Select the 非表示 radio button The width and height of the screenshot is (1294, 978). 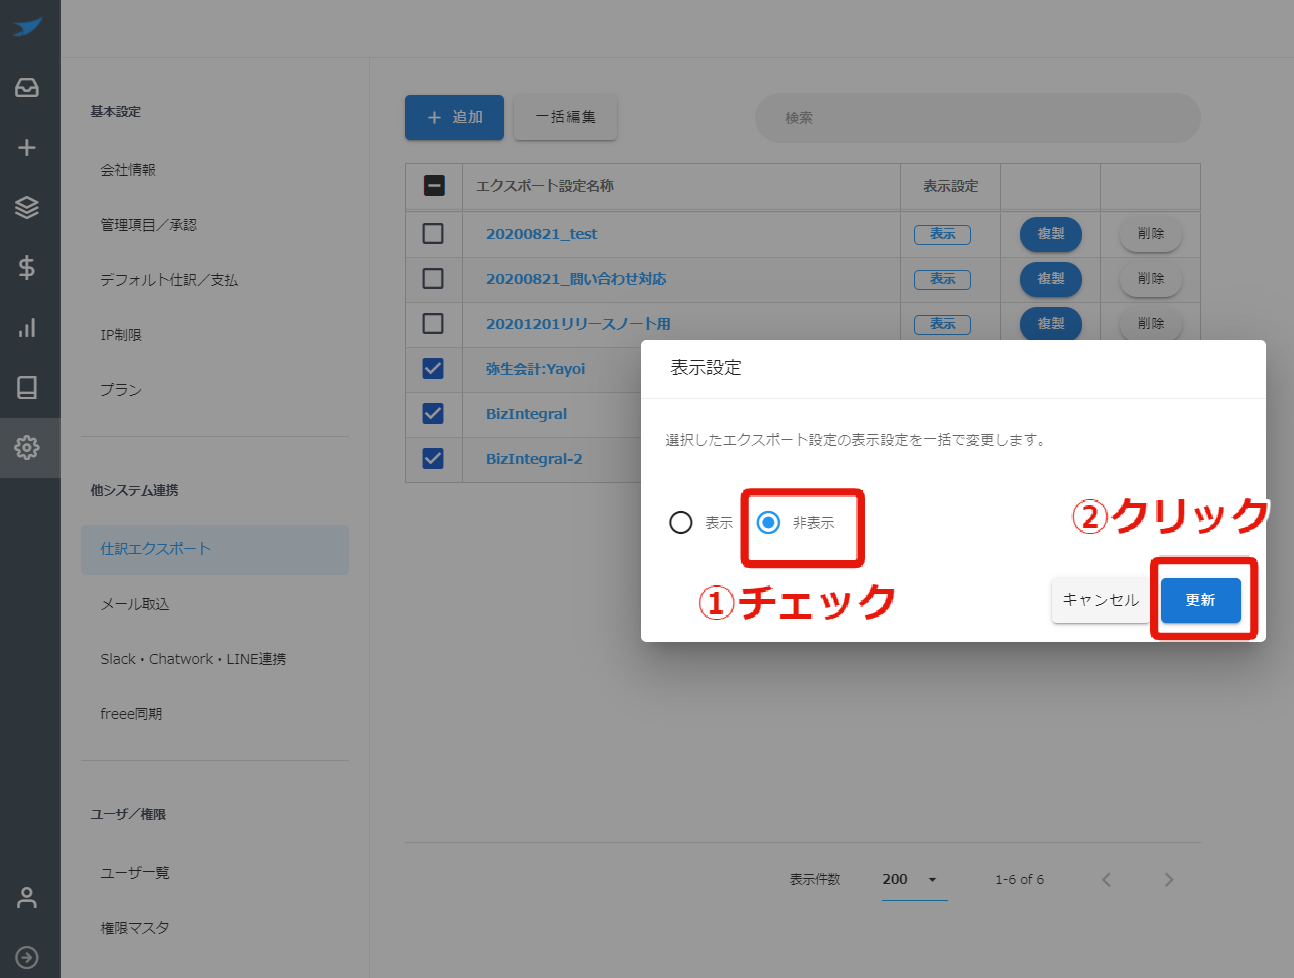click(x=768, y=522)
